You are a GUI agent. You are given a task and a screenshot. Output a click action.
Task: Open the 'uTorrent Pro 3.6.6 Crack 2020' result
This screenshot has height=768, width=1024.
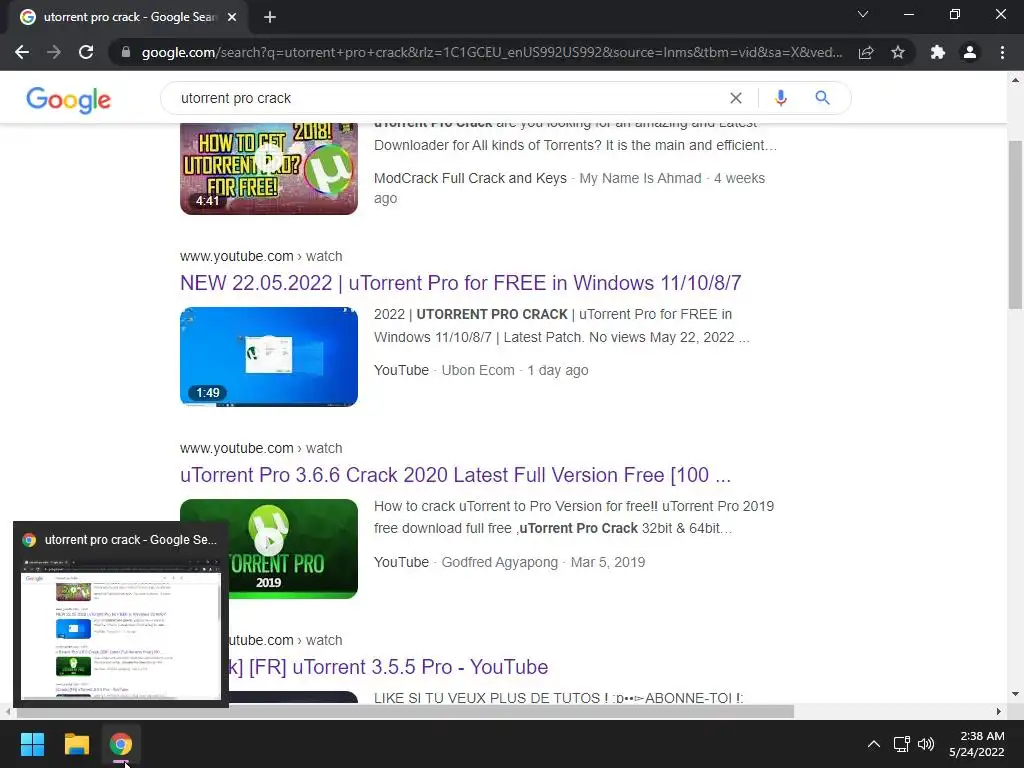[455, 475]
